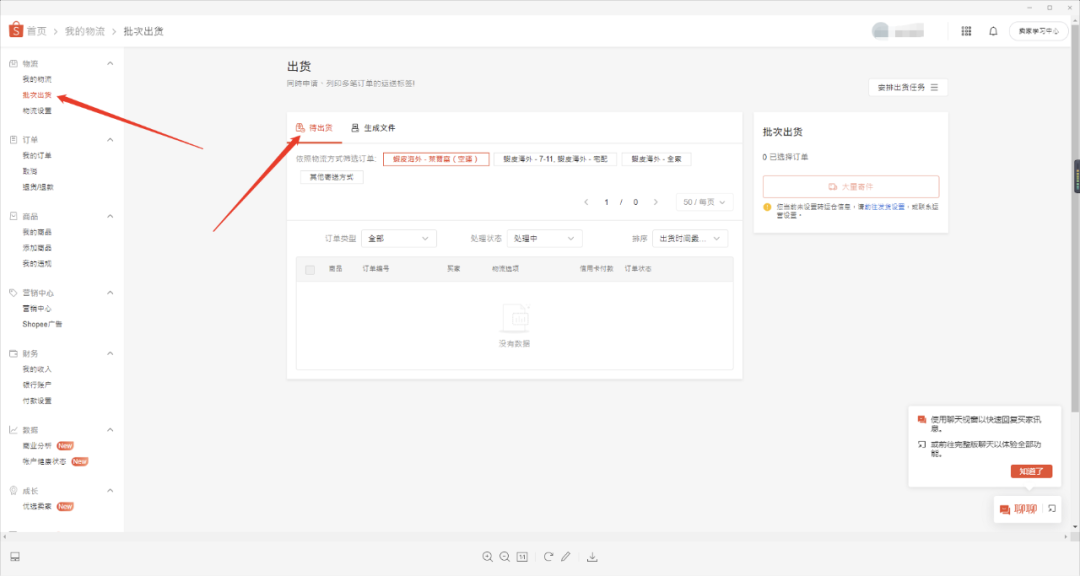Click the 卖家学习中心 button at top right
Image resolution: width=1080 pixels, height=576 pixels.
pos(1040,31)
